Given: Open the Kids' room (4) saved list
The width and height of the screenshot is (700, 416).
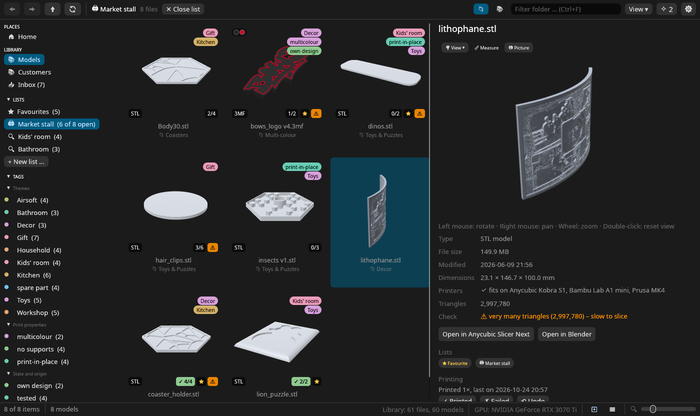Looking at the screenshot, I should pos(35,137).
